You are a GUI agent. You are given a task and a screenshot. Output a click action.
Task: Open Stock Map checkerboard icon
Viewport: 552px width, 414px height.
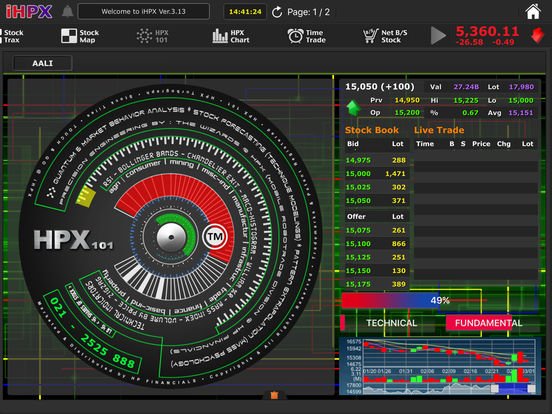coord(69,36)
